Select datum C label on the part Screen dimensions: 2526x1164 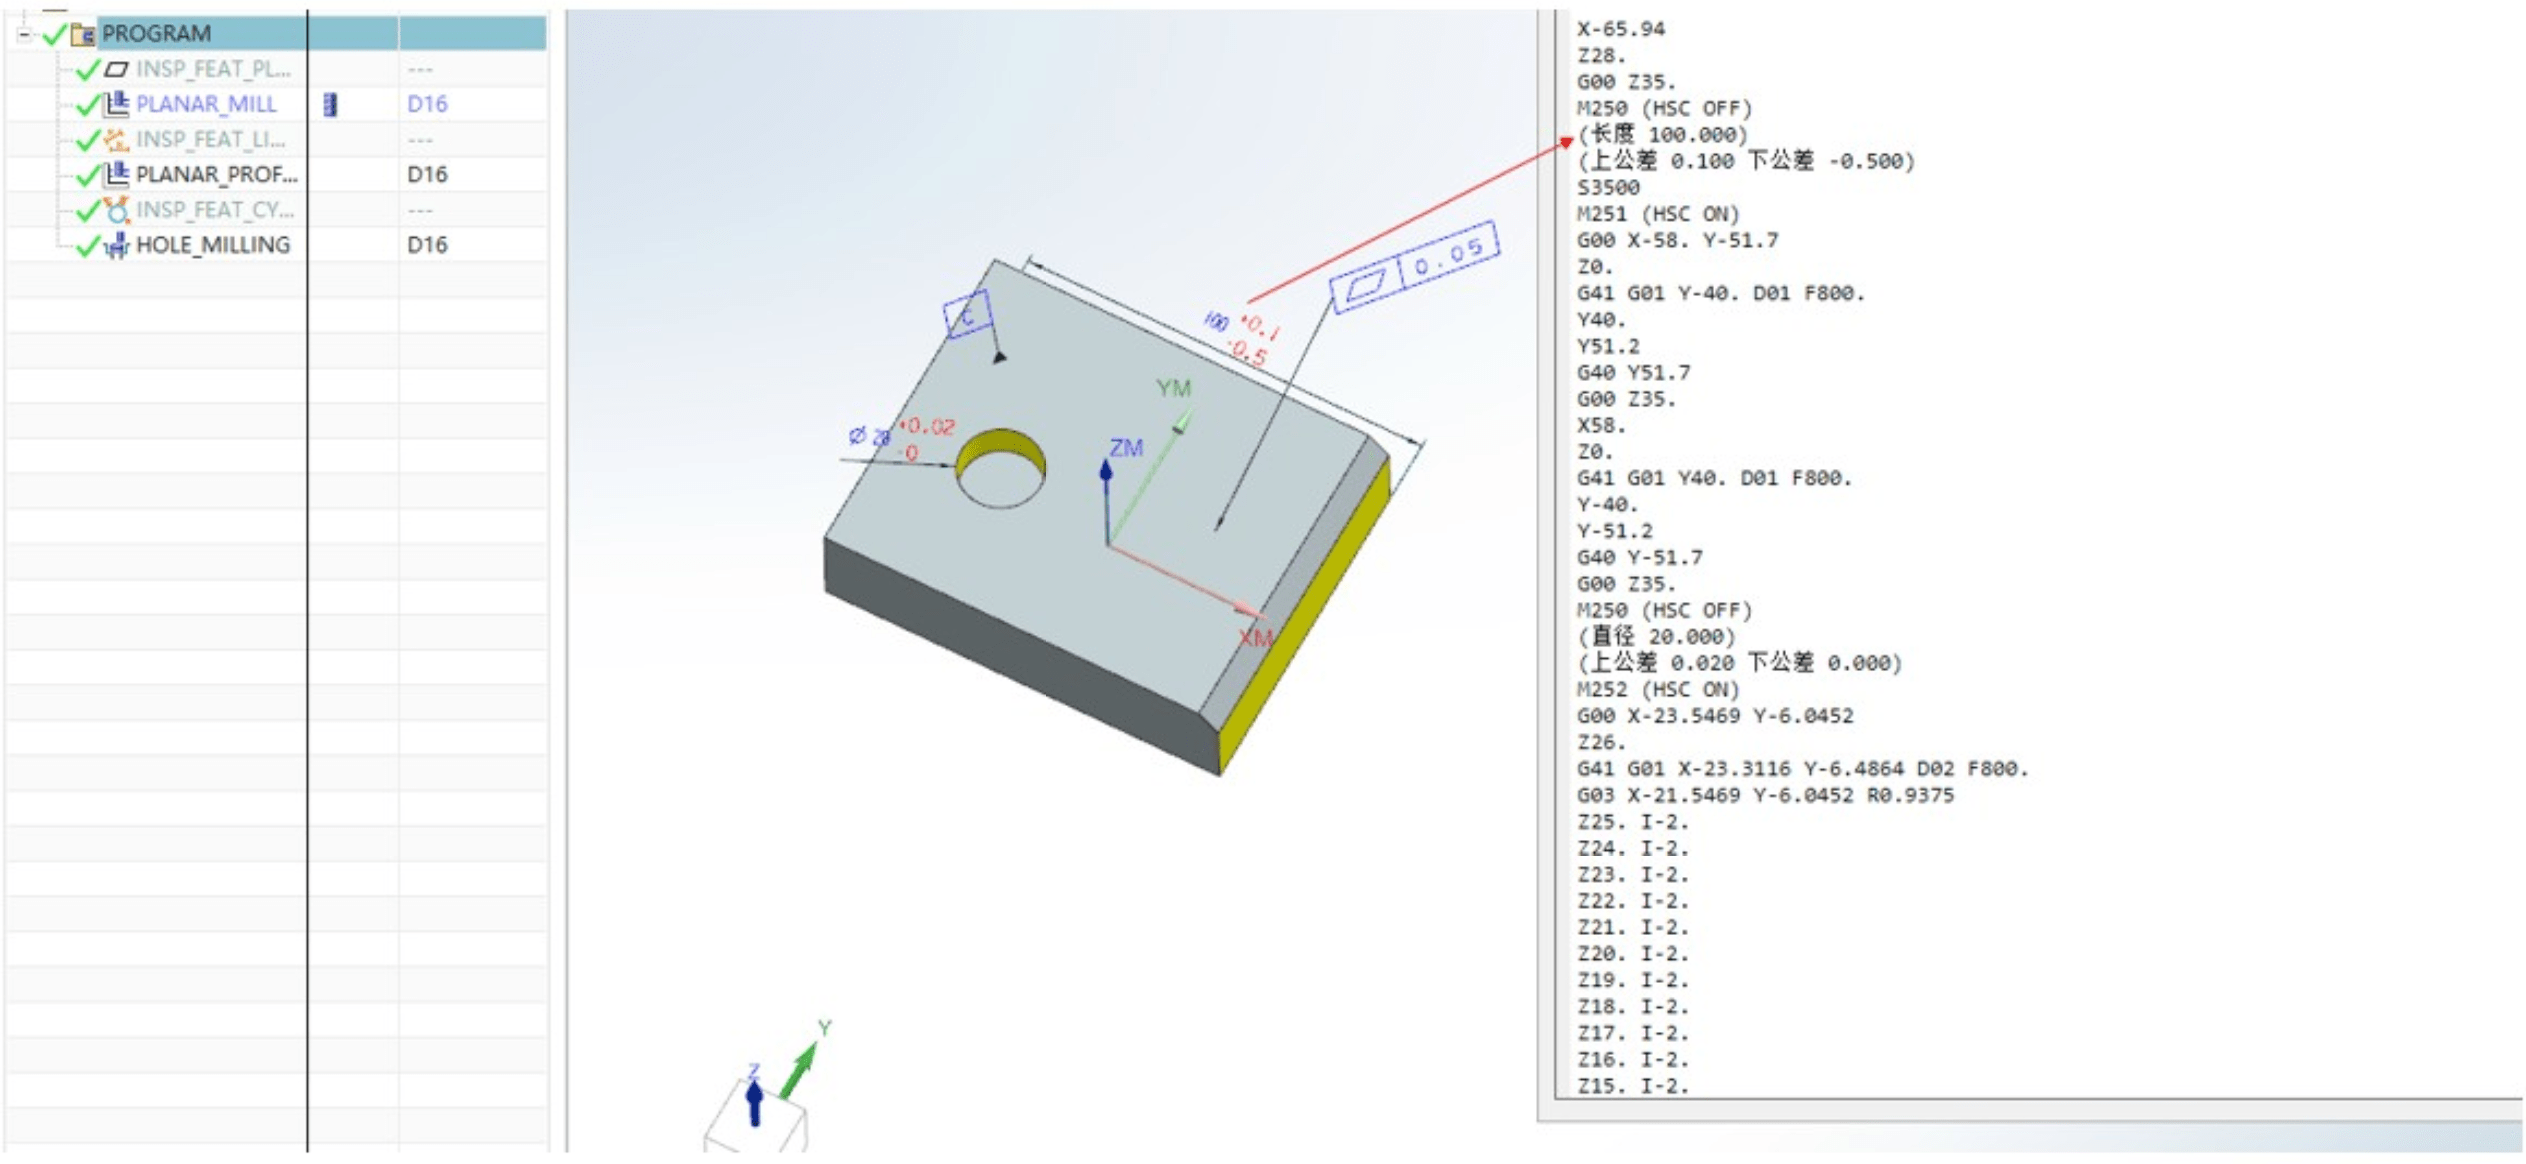(967, 315)
